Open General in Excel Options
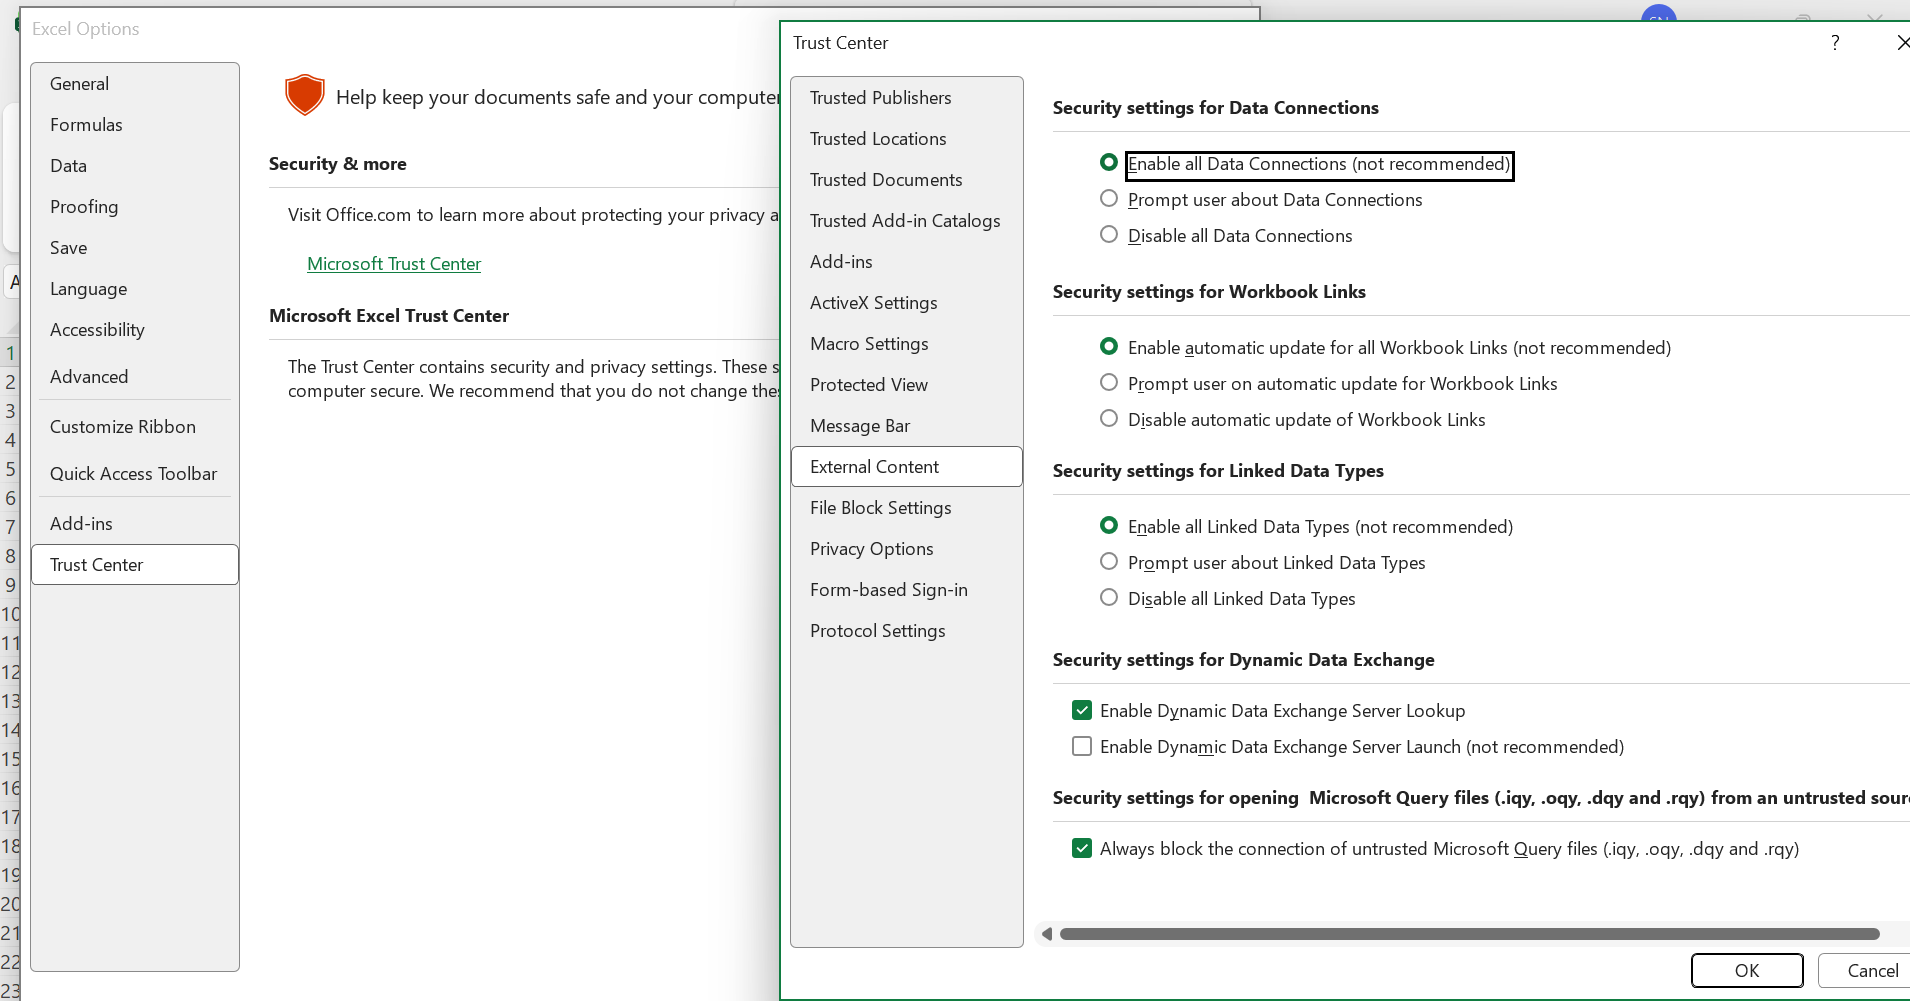1910x1001 pixels. [x=135, y=84]
